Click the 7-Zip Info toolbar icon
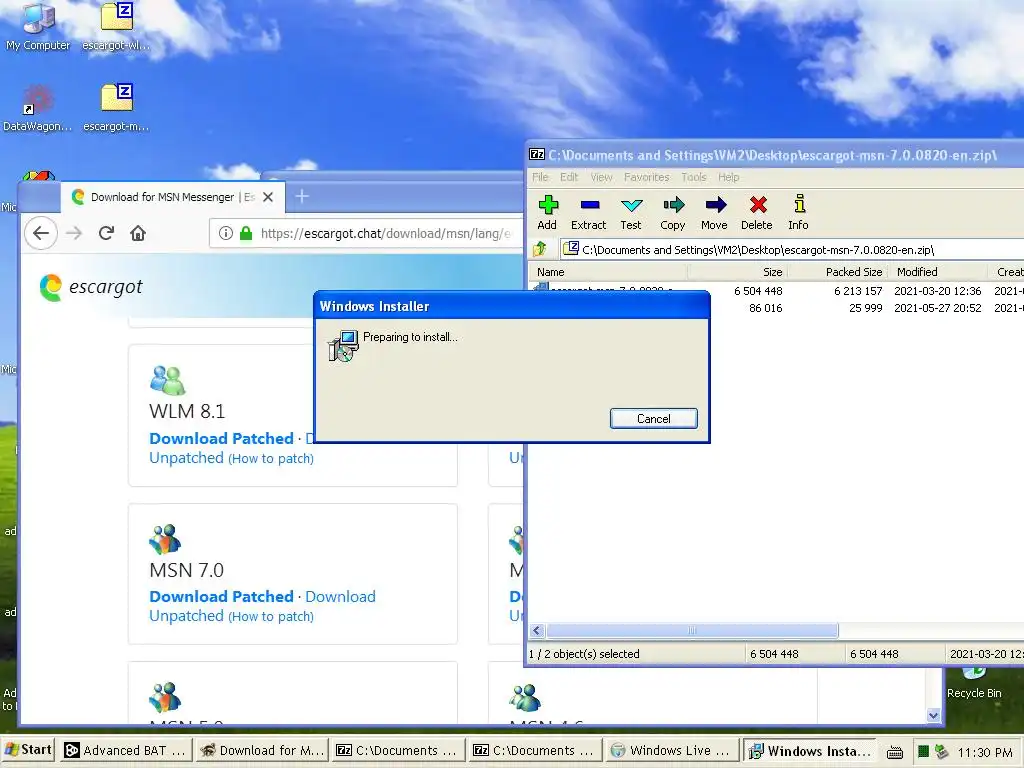Screen dimensions: 1024x768 point(798,213)
